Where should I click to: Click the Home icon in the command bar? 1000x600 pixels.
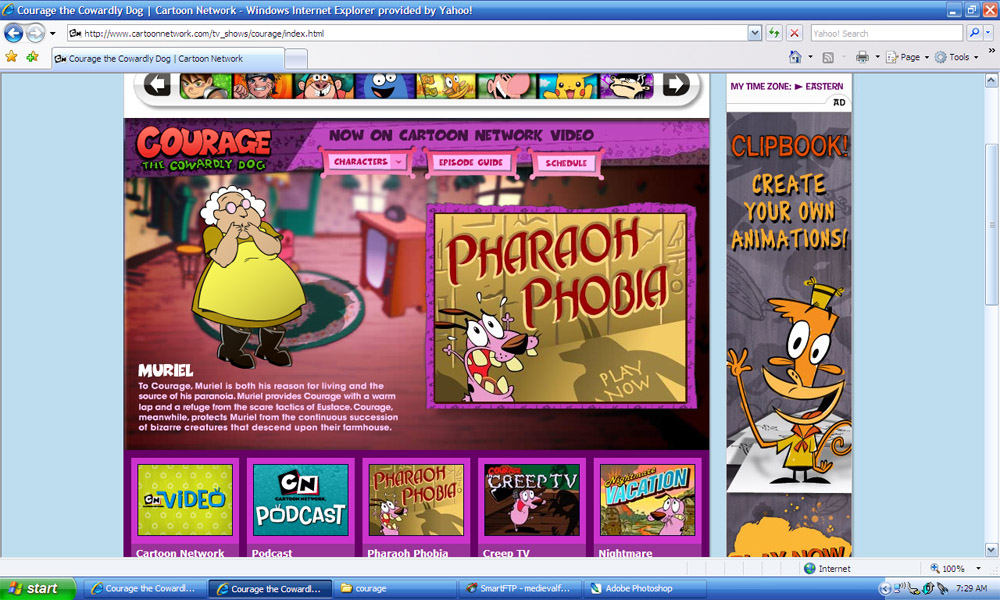point(795,57)
